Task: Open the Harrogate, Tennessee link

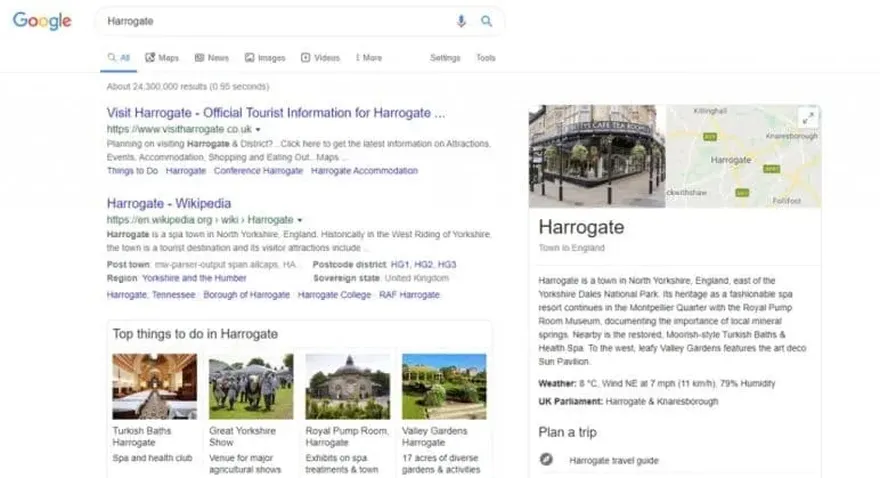Action: 151,295
